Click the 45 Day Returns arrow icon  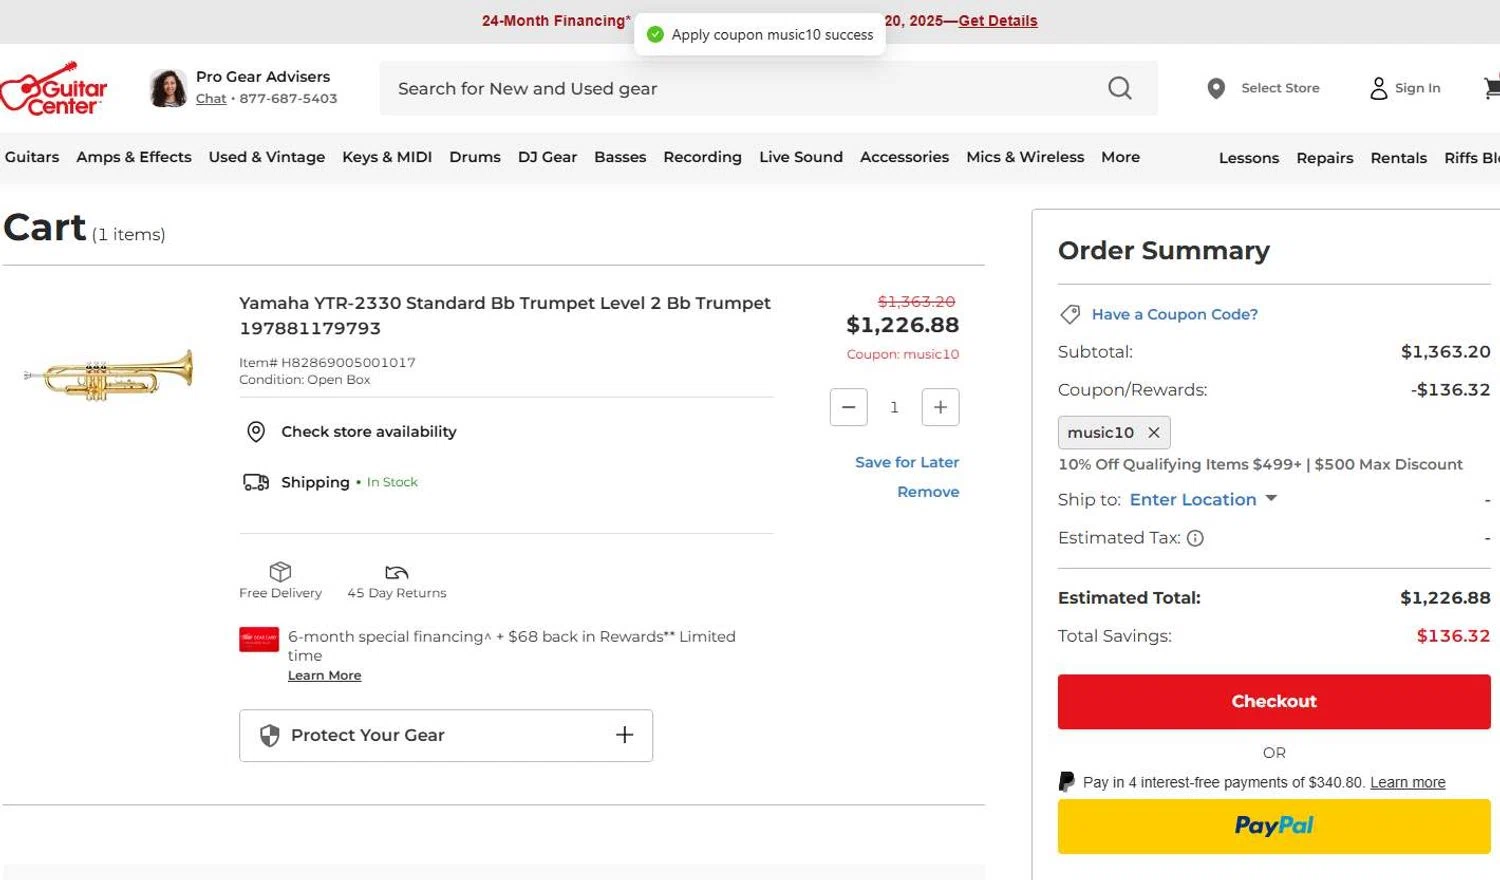point(397,572)
